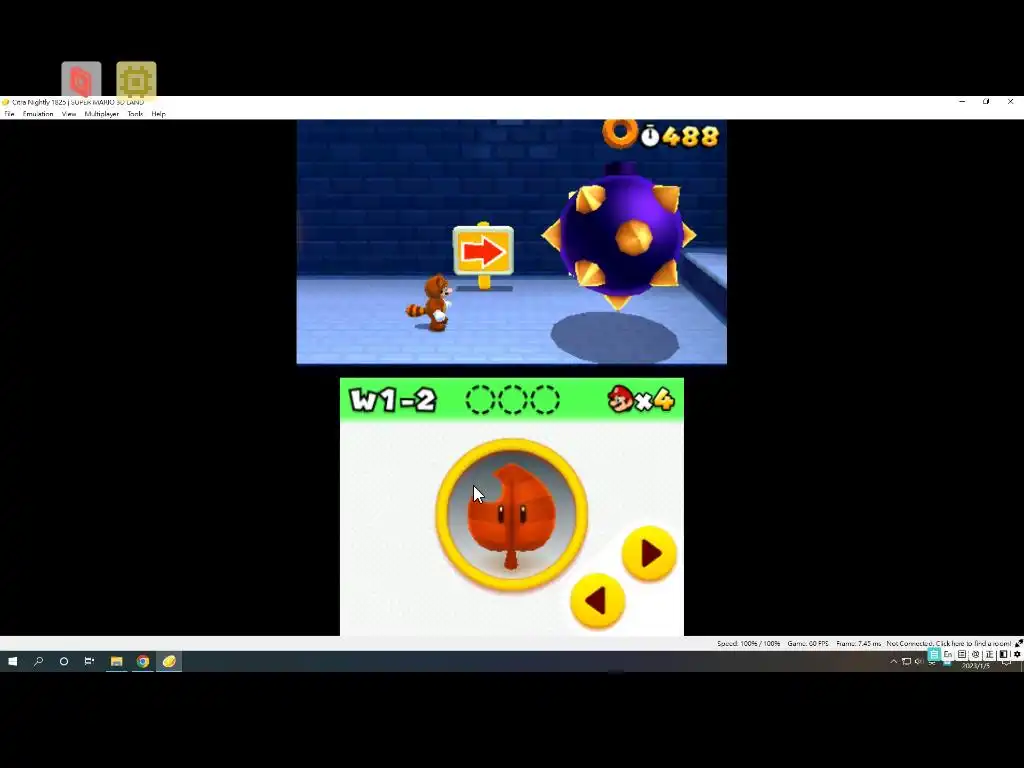Click the Mario lives counter
This screenshot has width=1024, height=768.
[x=640, y=399]
